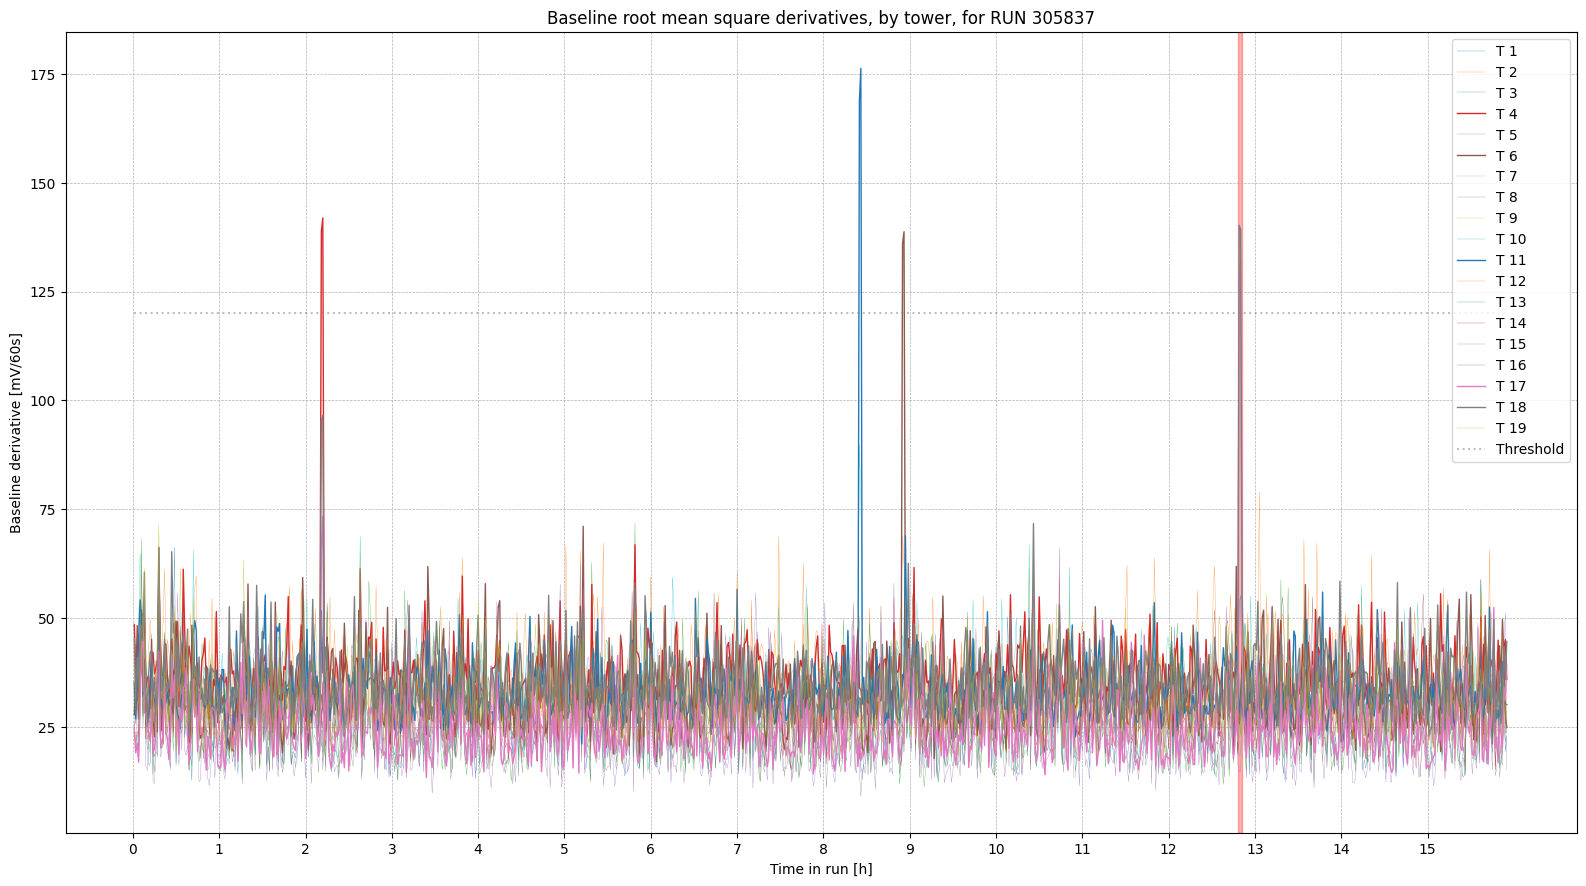Image resolution: width=1586 pixels, height=886 pixels.
Task: Select the Threshold legend entry
Action: click(x=1529, y=449)
